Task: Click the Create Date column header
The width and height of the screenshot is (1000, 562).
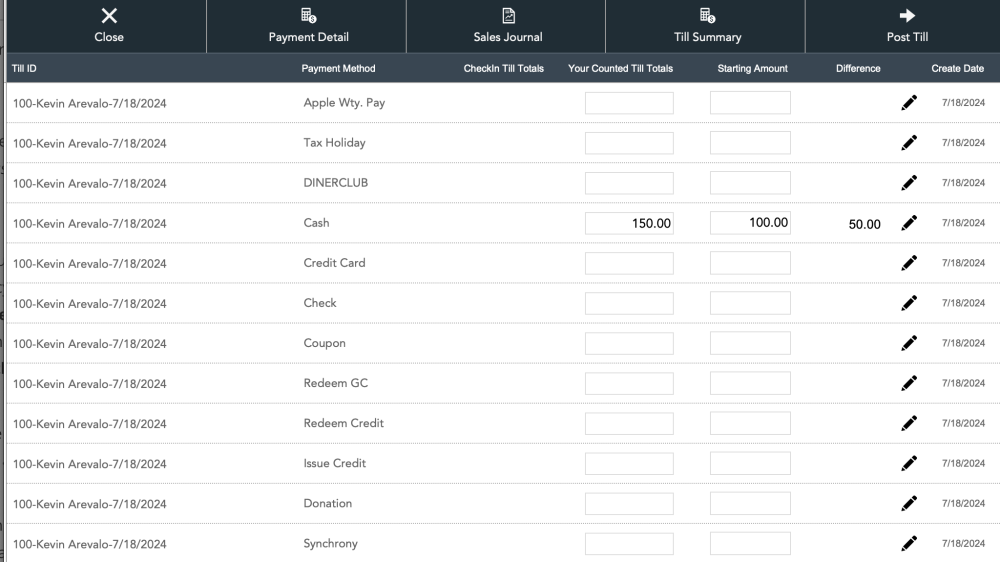Action: coord(957,68)
